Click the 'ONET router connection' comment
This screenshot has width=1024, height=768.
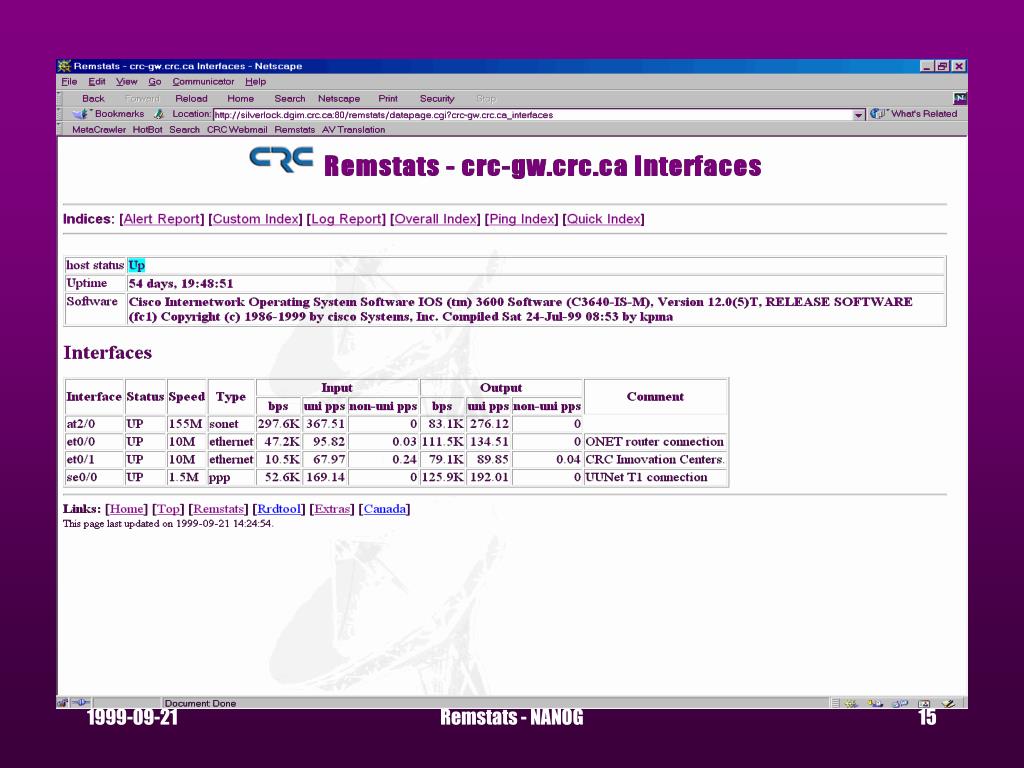(654, 441)
